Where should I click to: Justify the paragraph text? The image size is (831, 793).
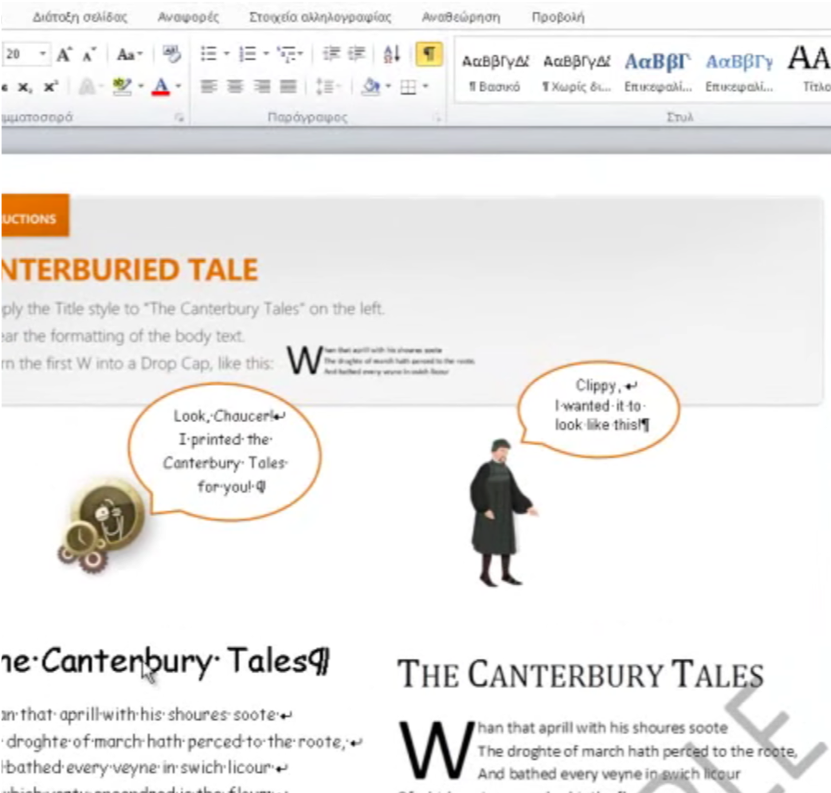click(x=288, y=86)
